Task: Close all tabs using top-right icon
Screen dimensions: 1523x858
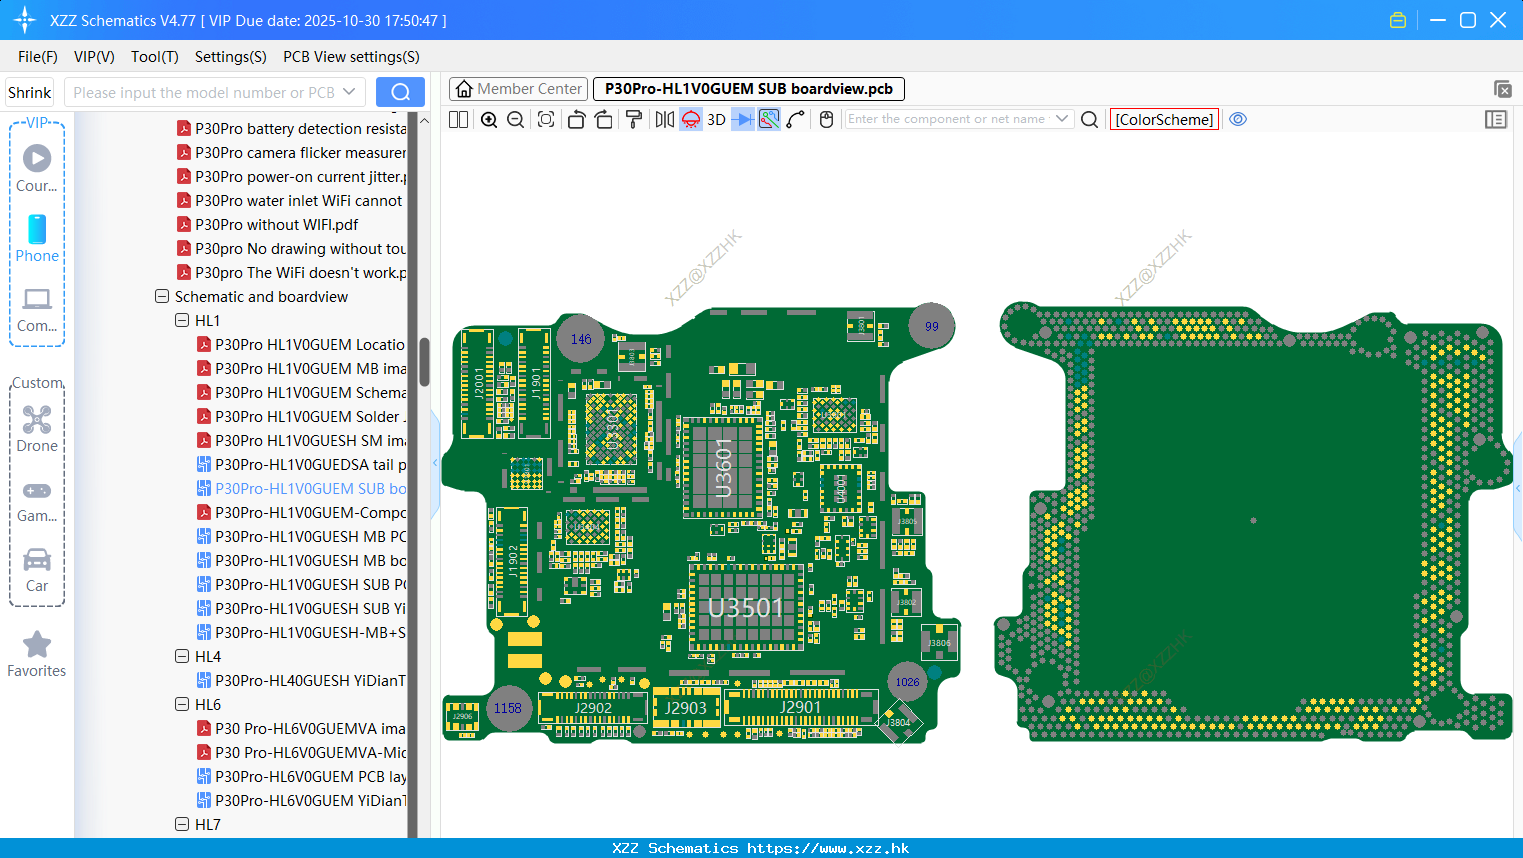Action: pyautogui.click(x=1502, y=89)
